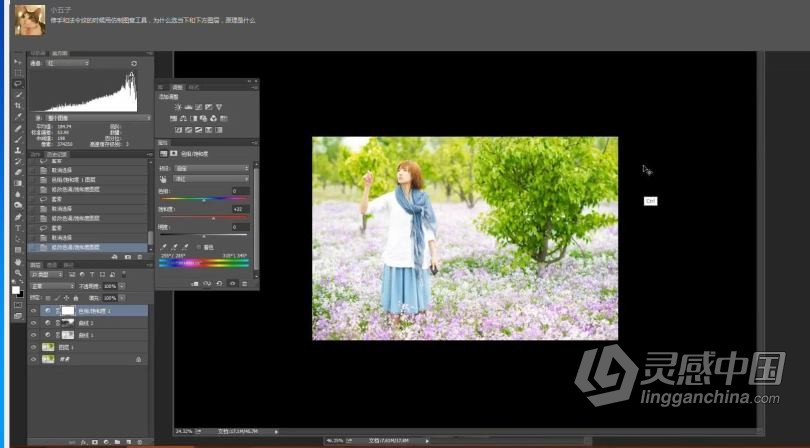Hide the Layer 1 layer
The image size is (810, 448).
click(34, 347)
